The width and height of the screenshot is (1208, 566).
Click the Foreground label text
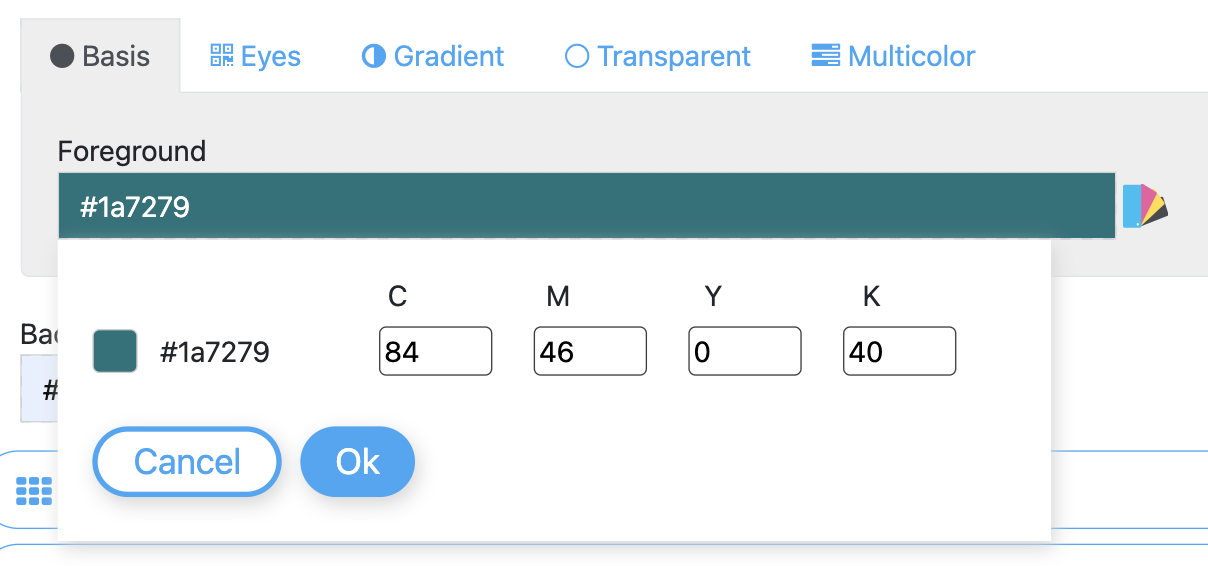click(132, 151)
